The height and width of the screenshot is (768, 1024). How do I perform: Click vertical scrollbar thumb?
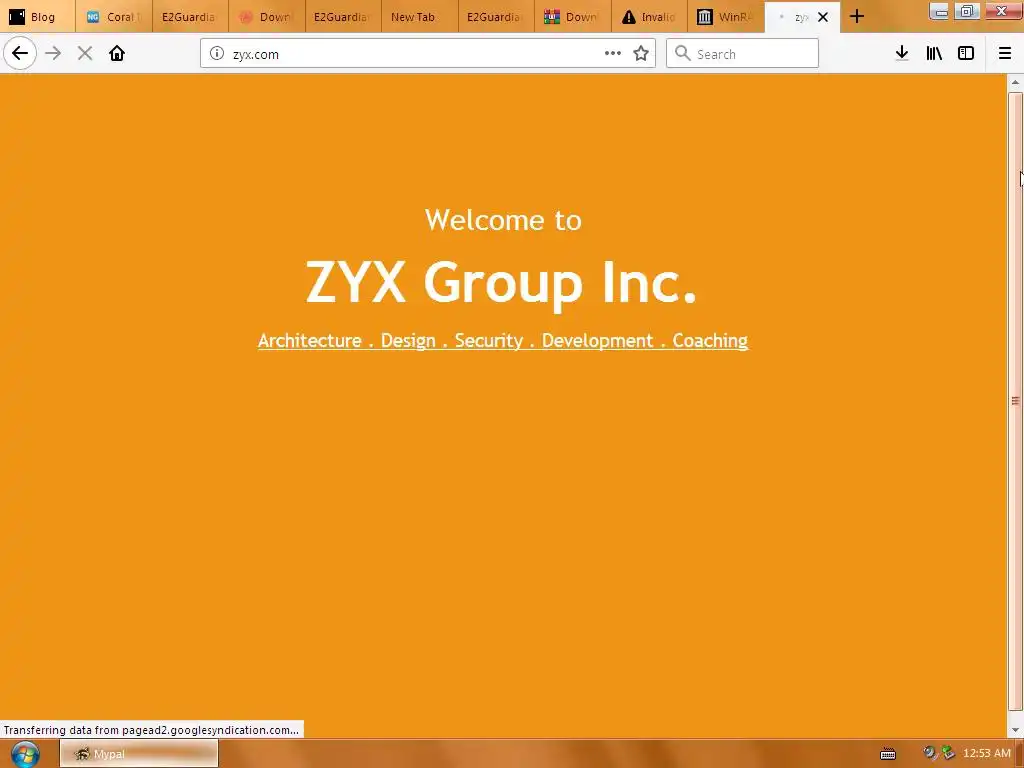coord(1015,401)
